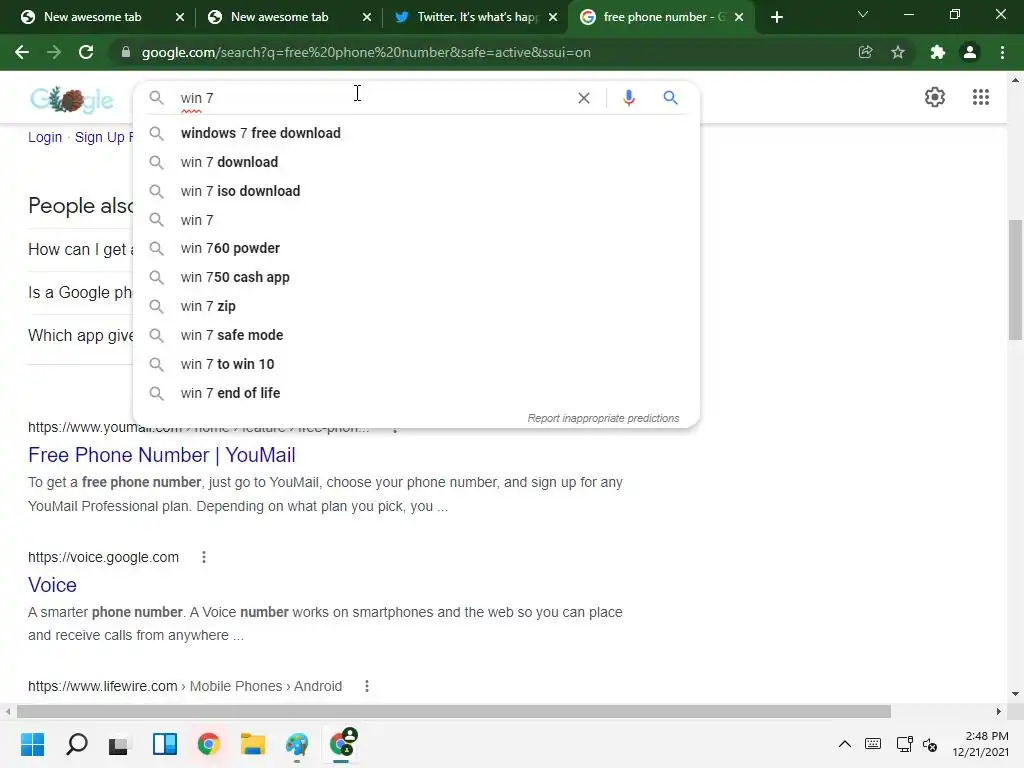Click the Login link
1024x768 pixels.
pyautogui.click(x=45, y=137)
